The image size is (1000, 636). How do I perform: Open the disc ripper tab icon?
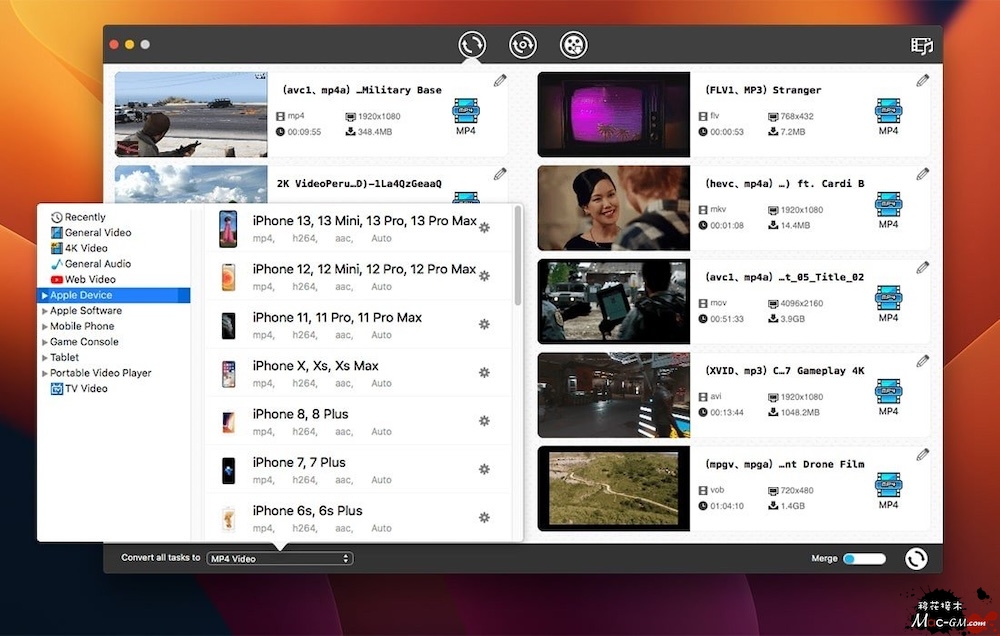coord(523,44)
